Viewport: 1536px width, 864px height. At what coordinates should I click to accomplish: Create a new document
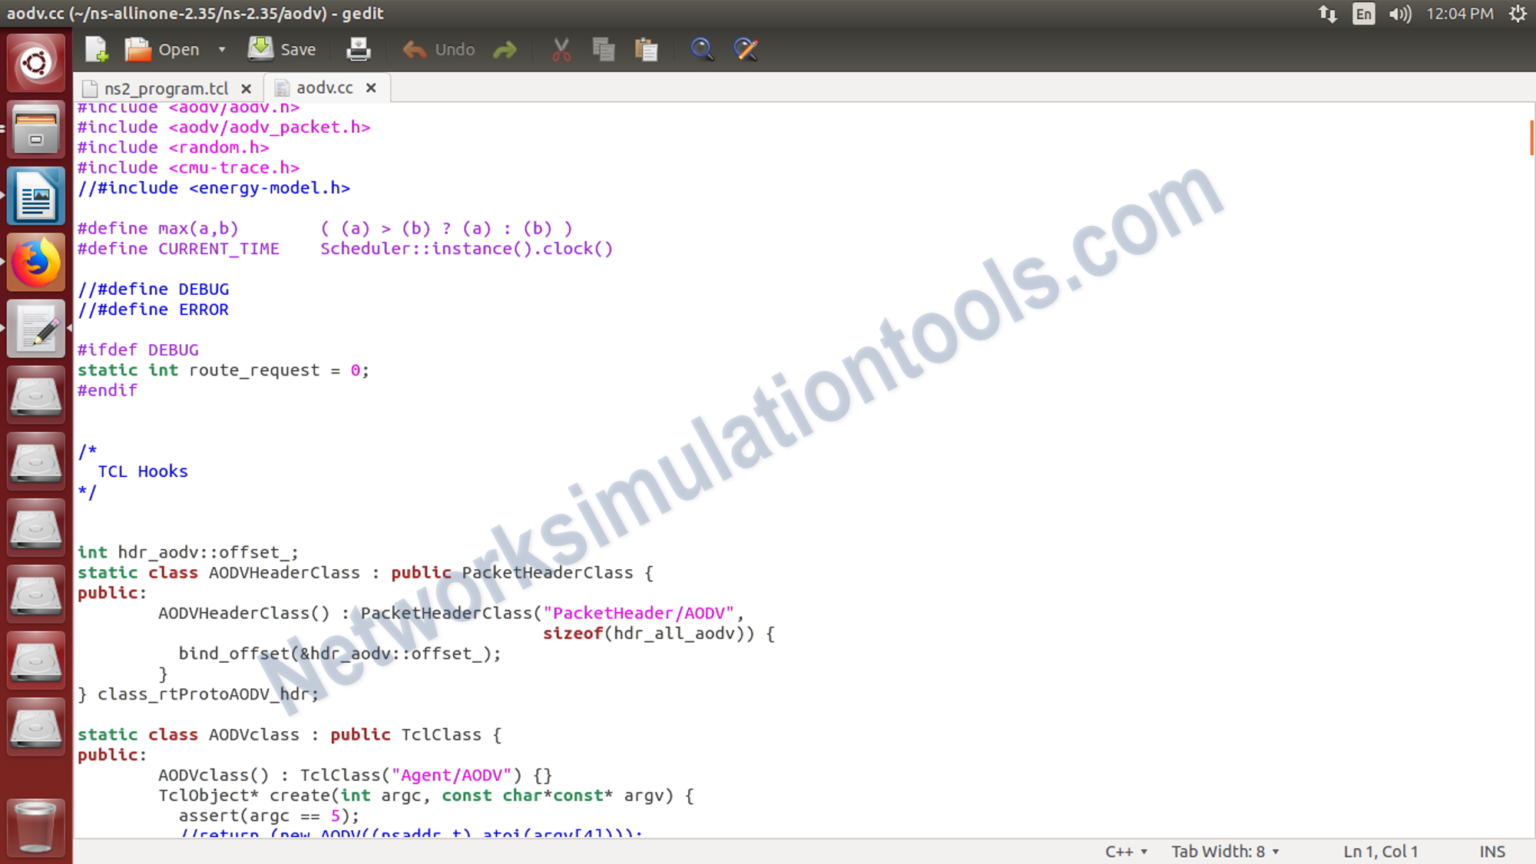pos(94,49)
